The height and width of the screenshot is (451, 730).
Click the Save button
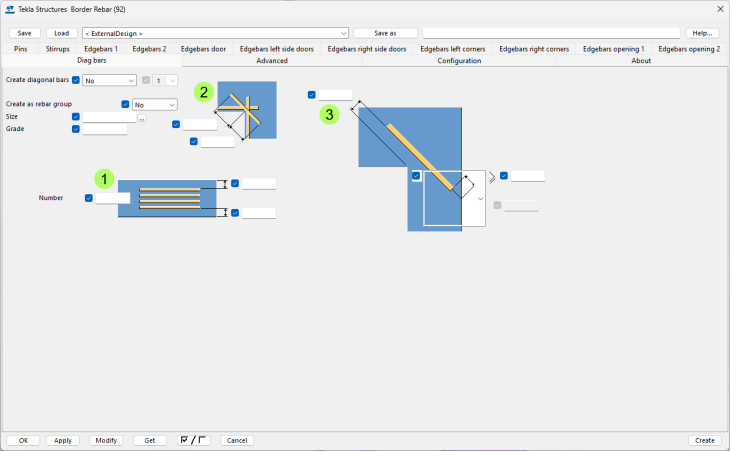[x=25, y=33]
